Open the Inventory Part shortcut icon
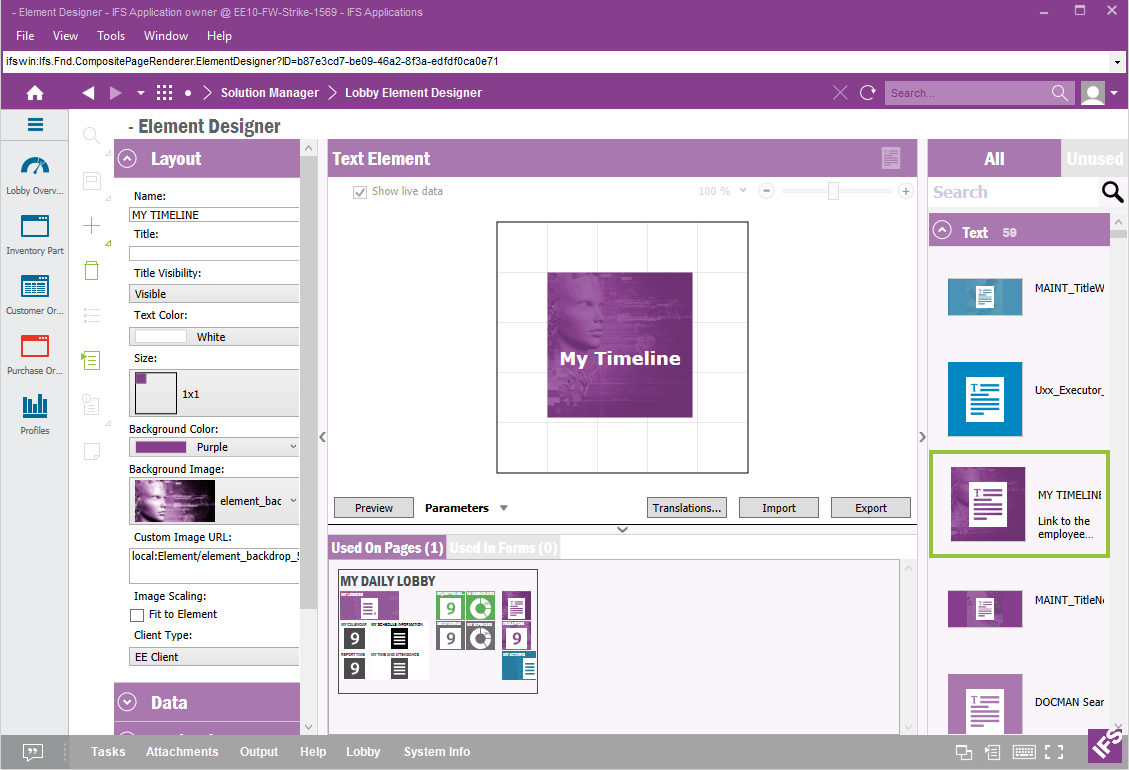1129x770 pixels. coord(35,226)
